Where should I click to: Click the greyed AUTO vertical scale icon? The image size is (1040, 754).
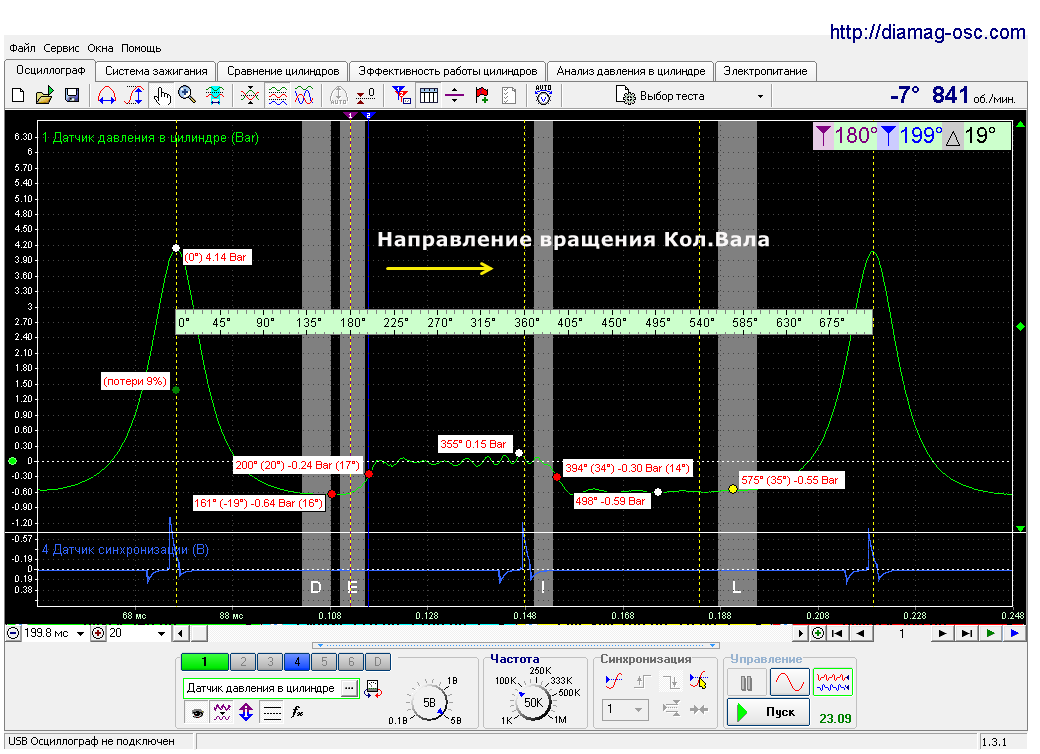338,95
